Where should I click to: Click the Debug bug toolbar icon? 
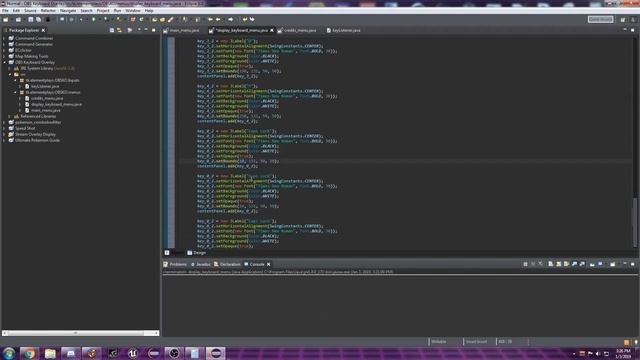coord(81,20)
